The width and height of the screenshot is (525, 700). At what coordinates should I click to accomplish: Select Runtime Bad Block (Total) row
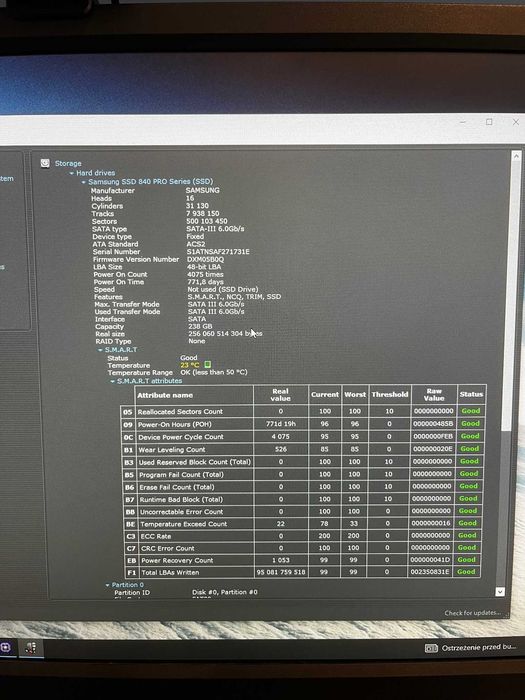(x=302, y=499)
